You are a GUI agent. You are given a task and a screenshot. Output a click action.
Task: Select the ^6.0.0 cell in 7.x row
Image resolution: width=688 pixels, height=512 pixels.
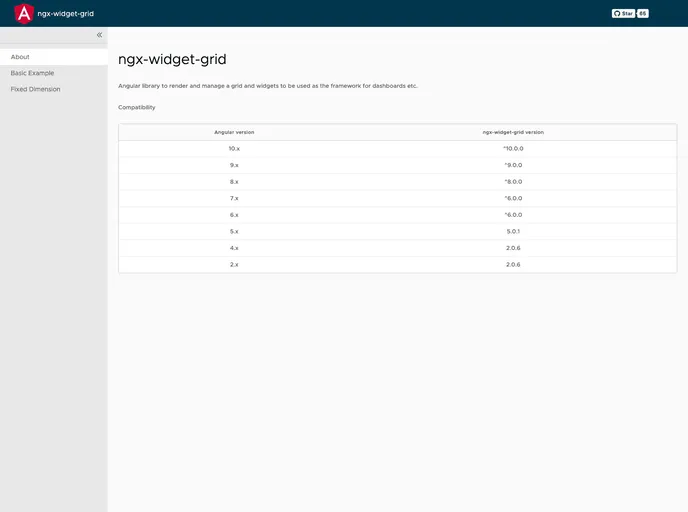[513, 198]
